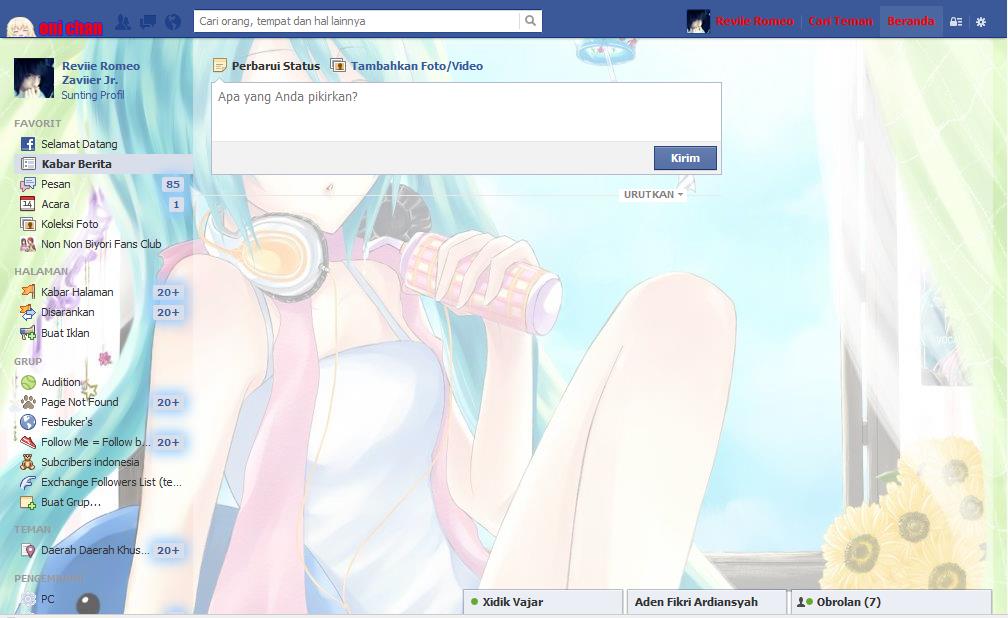Click the top bar profile thumbnail
The height and width of the screenshot is (618, 1008).
tap(698, 21)
